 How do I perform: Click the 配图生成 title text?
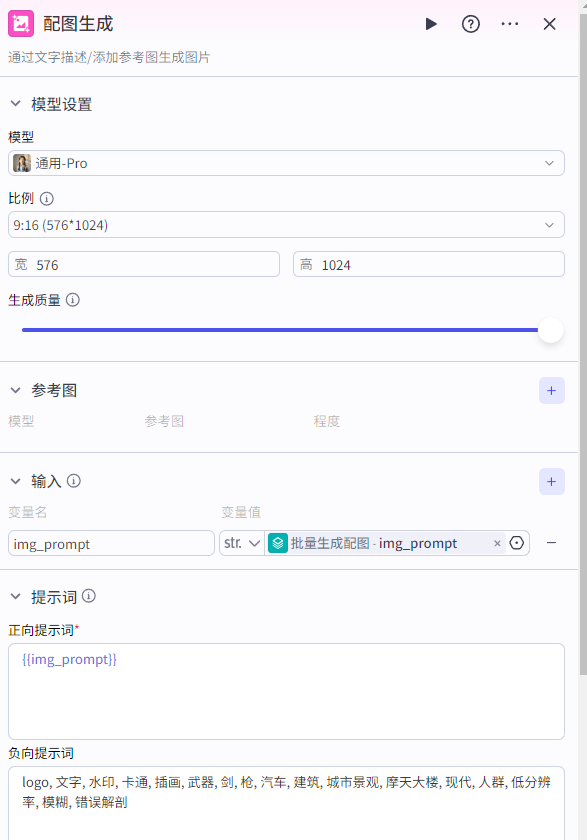point(78,24)
